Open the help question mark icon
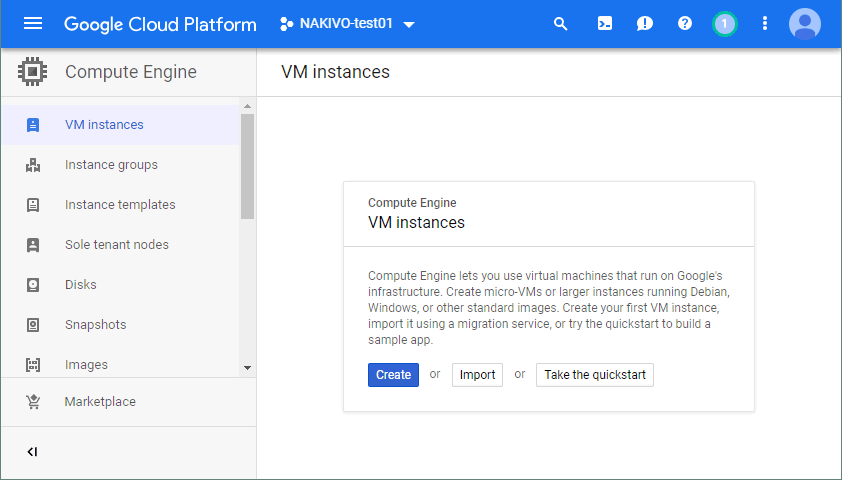842x480 pixels. [x=685, y=24]
